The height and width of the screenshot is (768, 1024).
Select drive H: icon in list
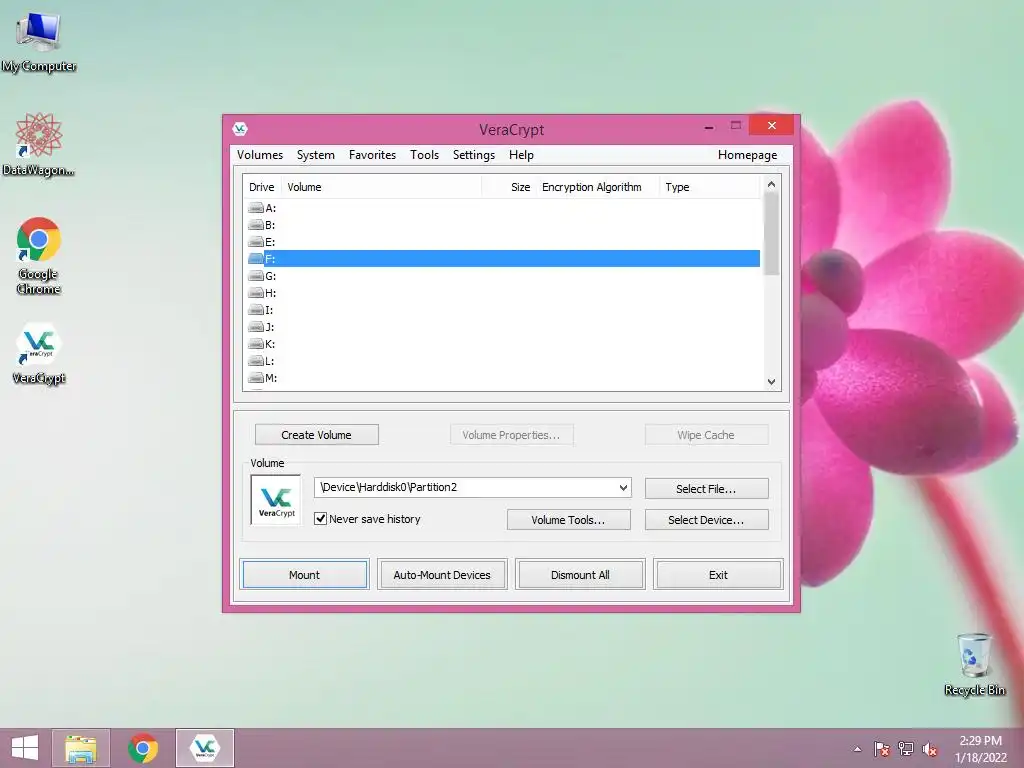[255, 293]
